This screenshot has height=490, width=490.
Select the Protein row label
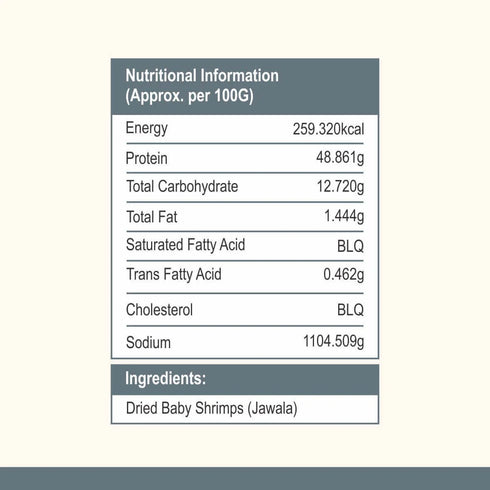(147, 158)
